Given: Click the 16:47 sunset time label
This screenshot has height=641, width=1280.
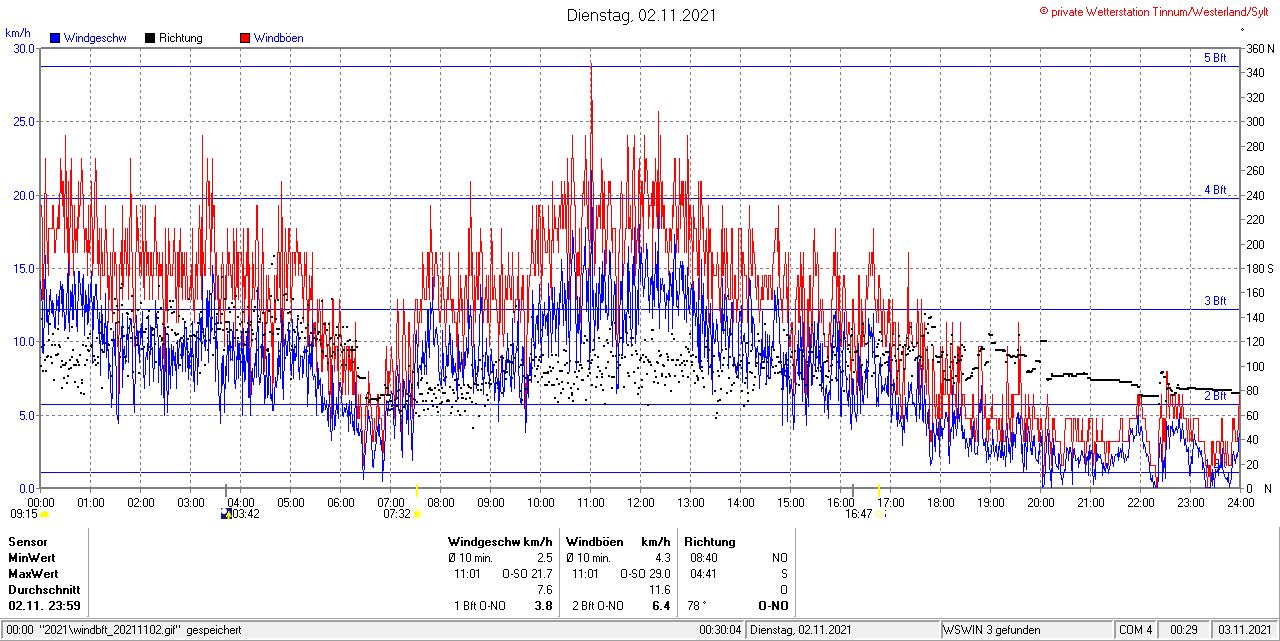Looking at the screenshot, I should [x=859, y=514].
